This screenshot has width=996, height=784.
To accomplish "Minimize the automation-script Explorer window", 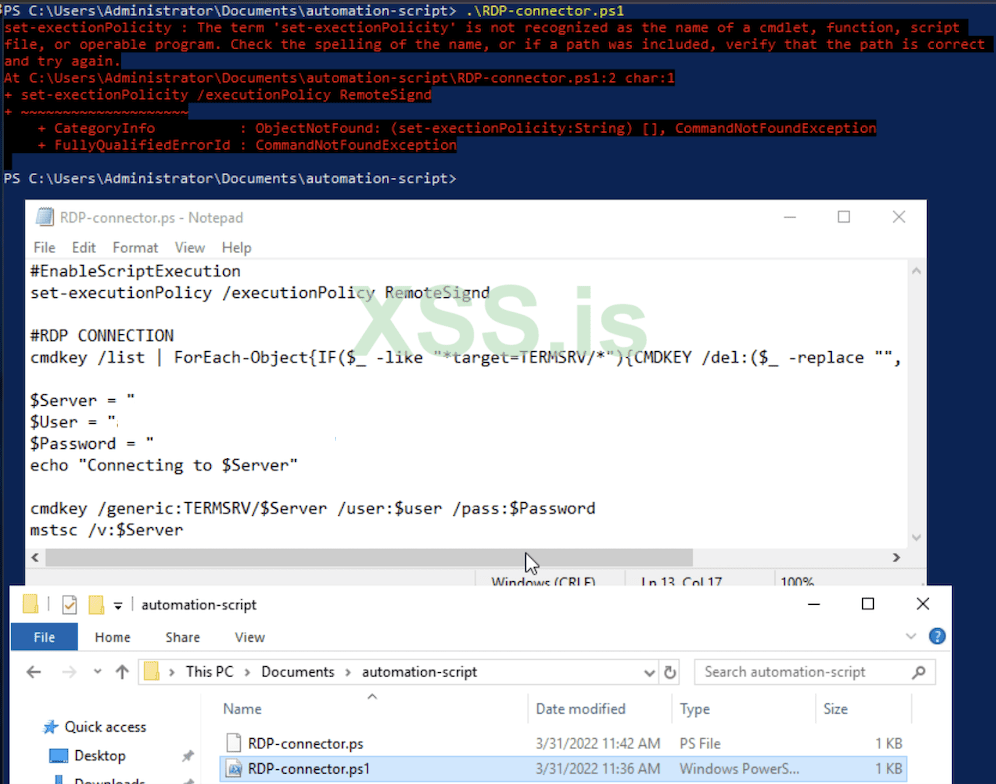I will tap(813, 604).
